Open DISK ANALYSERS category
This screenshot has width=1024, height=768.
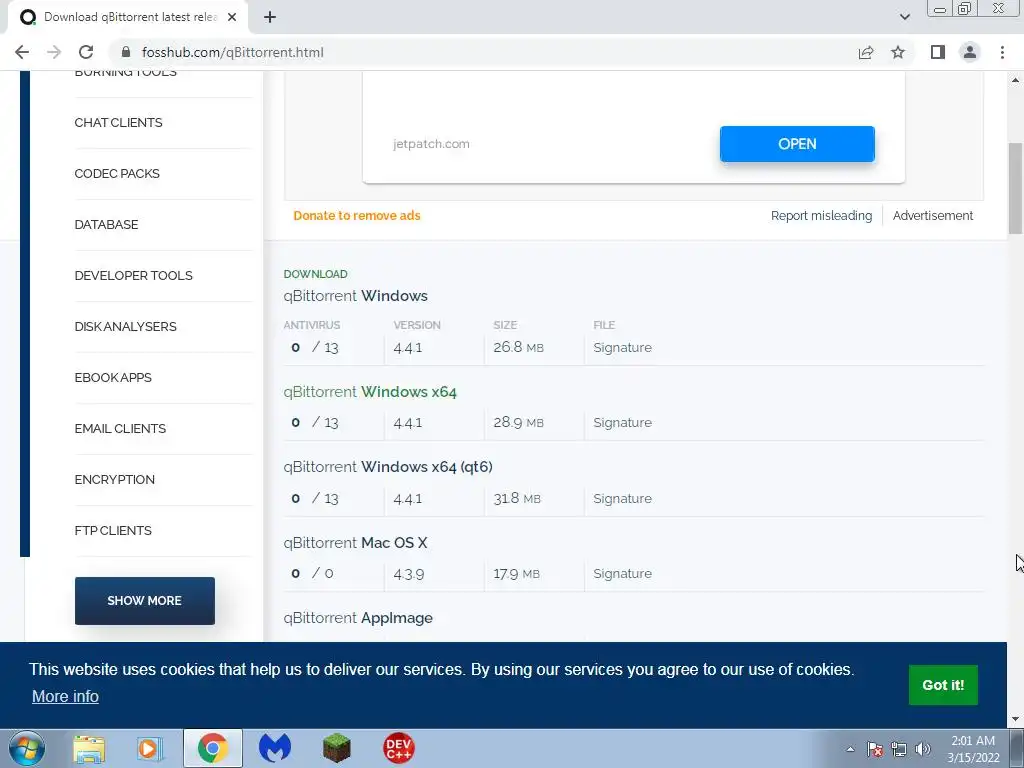125,327
